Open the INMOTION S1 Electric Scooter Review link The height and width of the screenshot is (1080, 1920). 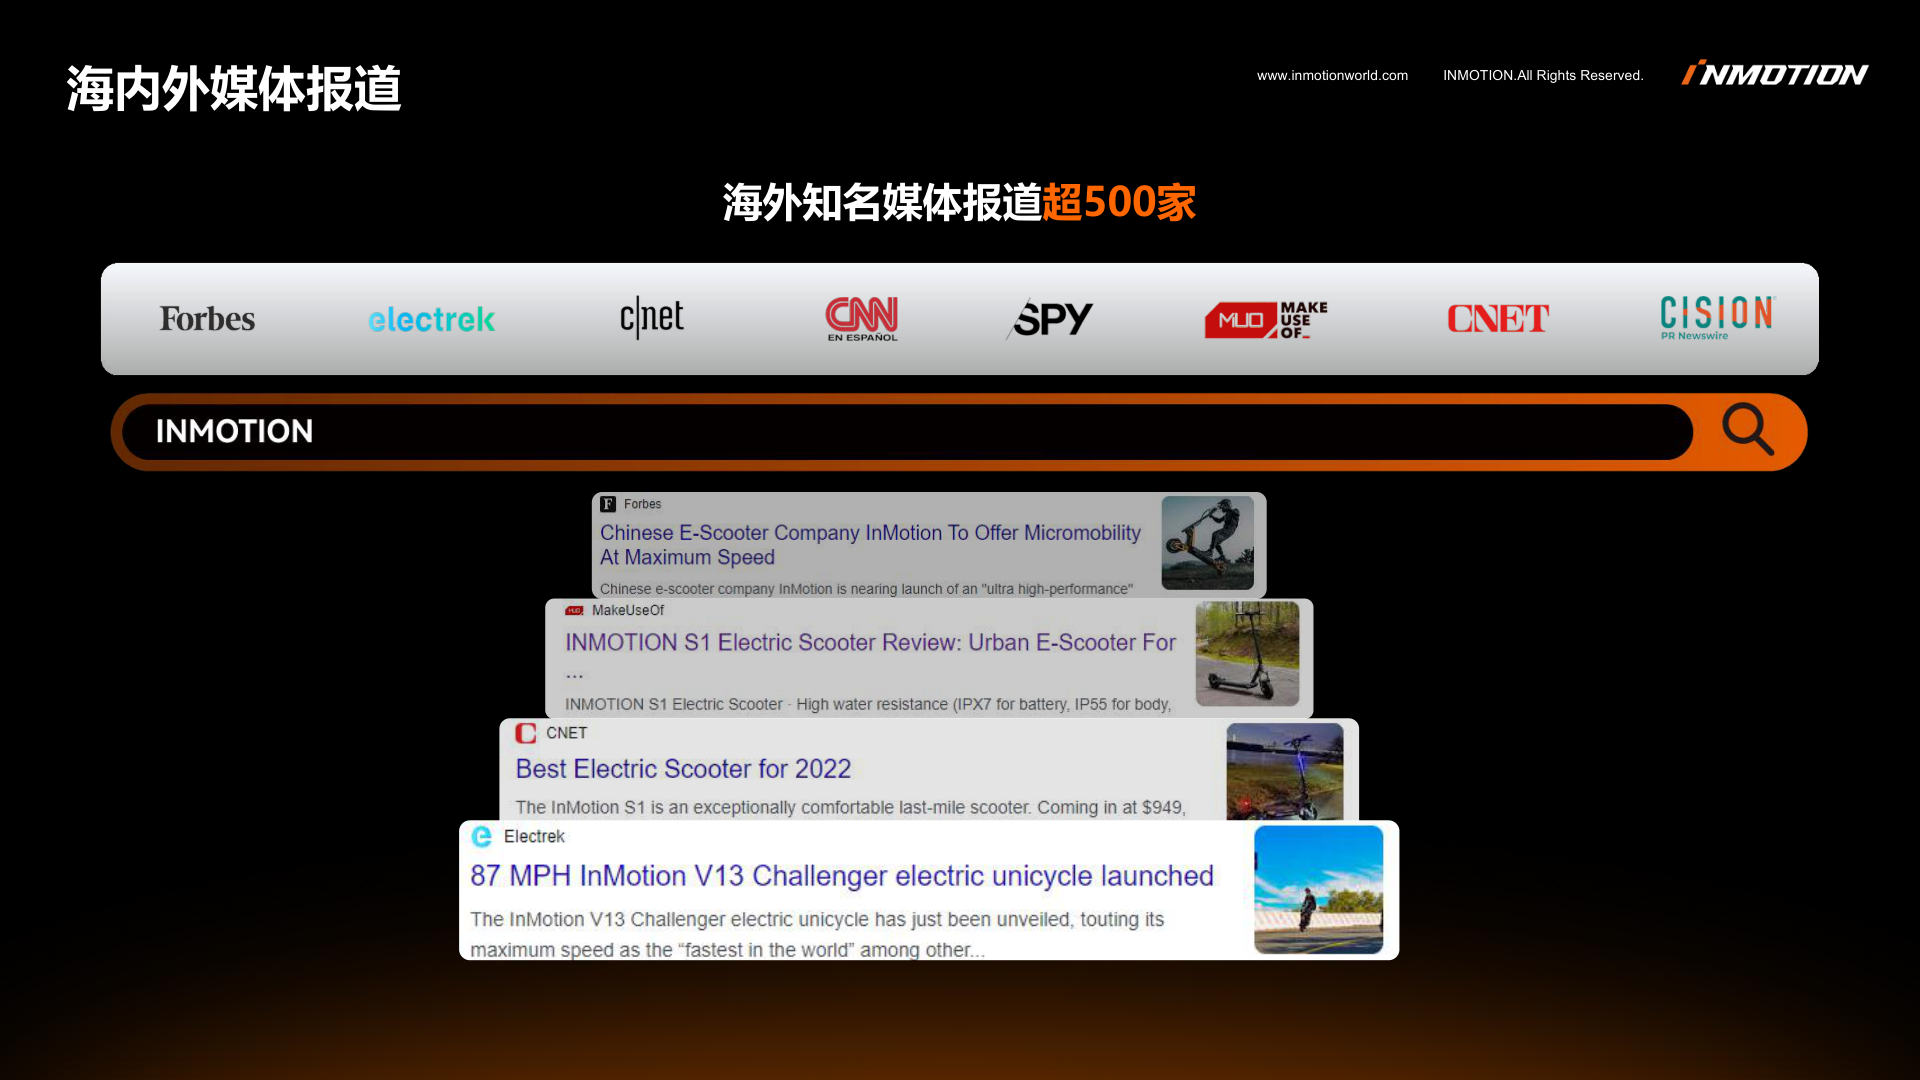coord(870,643)
